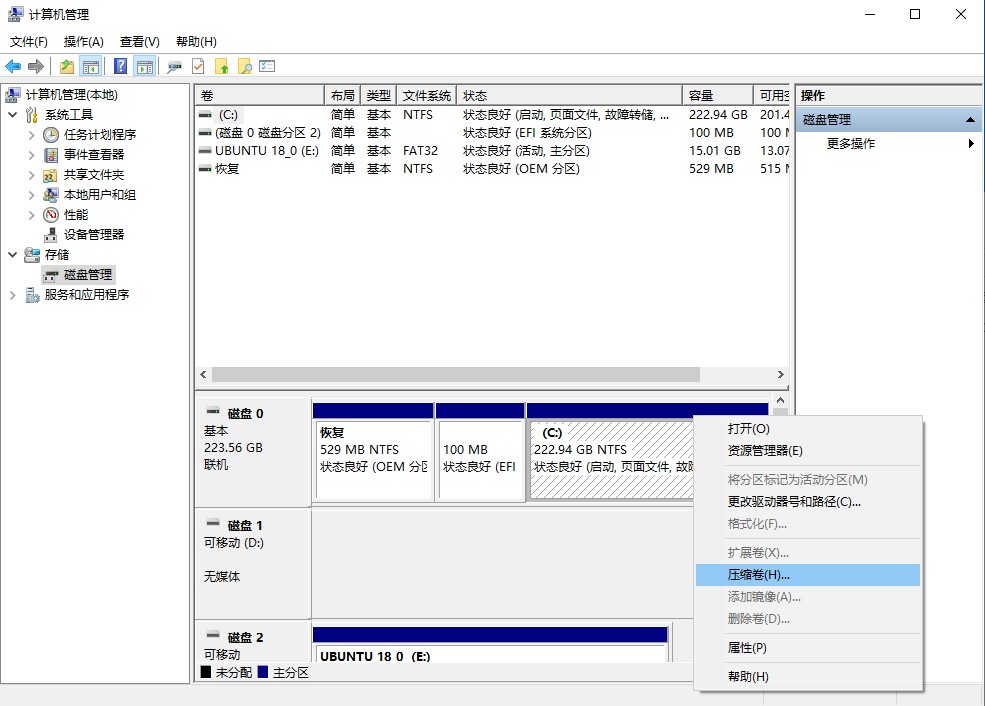Choose 帮助(H) in context menu

(x=807, y=676)
